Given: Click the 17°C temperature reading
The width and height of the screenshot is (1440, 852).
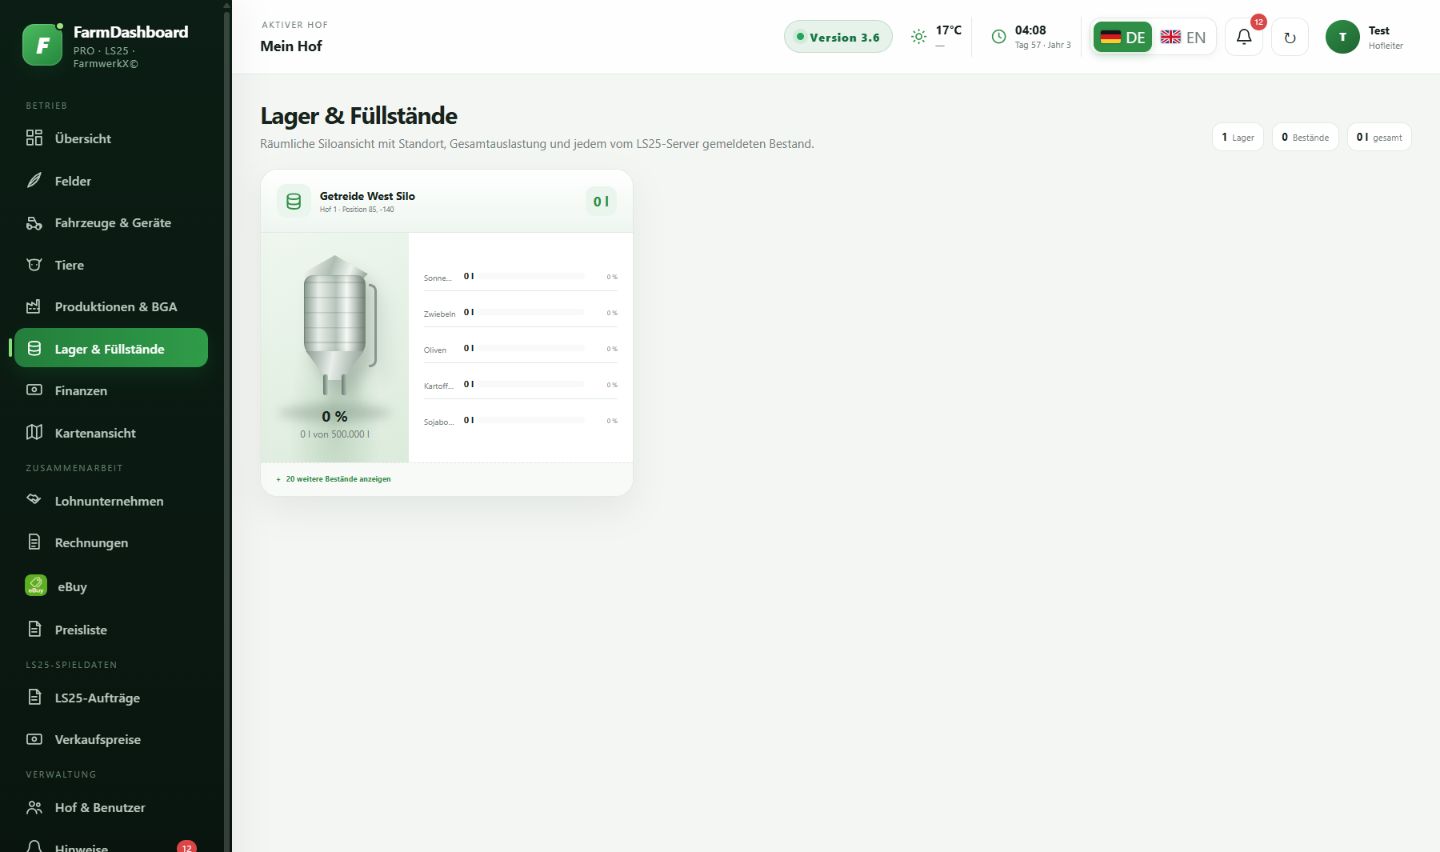Looking at the screenshot, I should 948,30.
